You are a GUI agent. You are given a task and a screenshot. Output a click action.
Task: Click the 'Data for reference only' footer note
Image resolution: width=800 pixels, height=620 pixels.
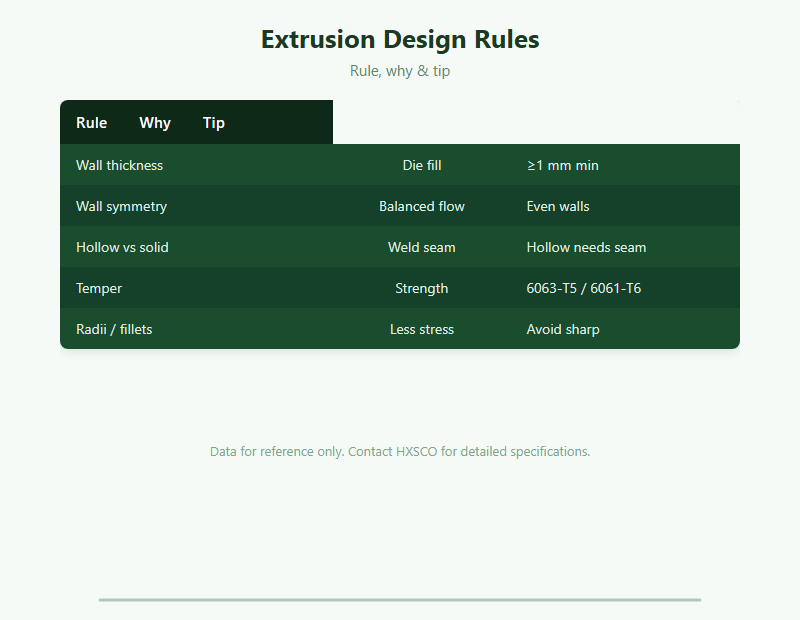[x=400, y=452]
